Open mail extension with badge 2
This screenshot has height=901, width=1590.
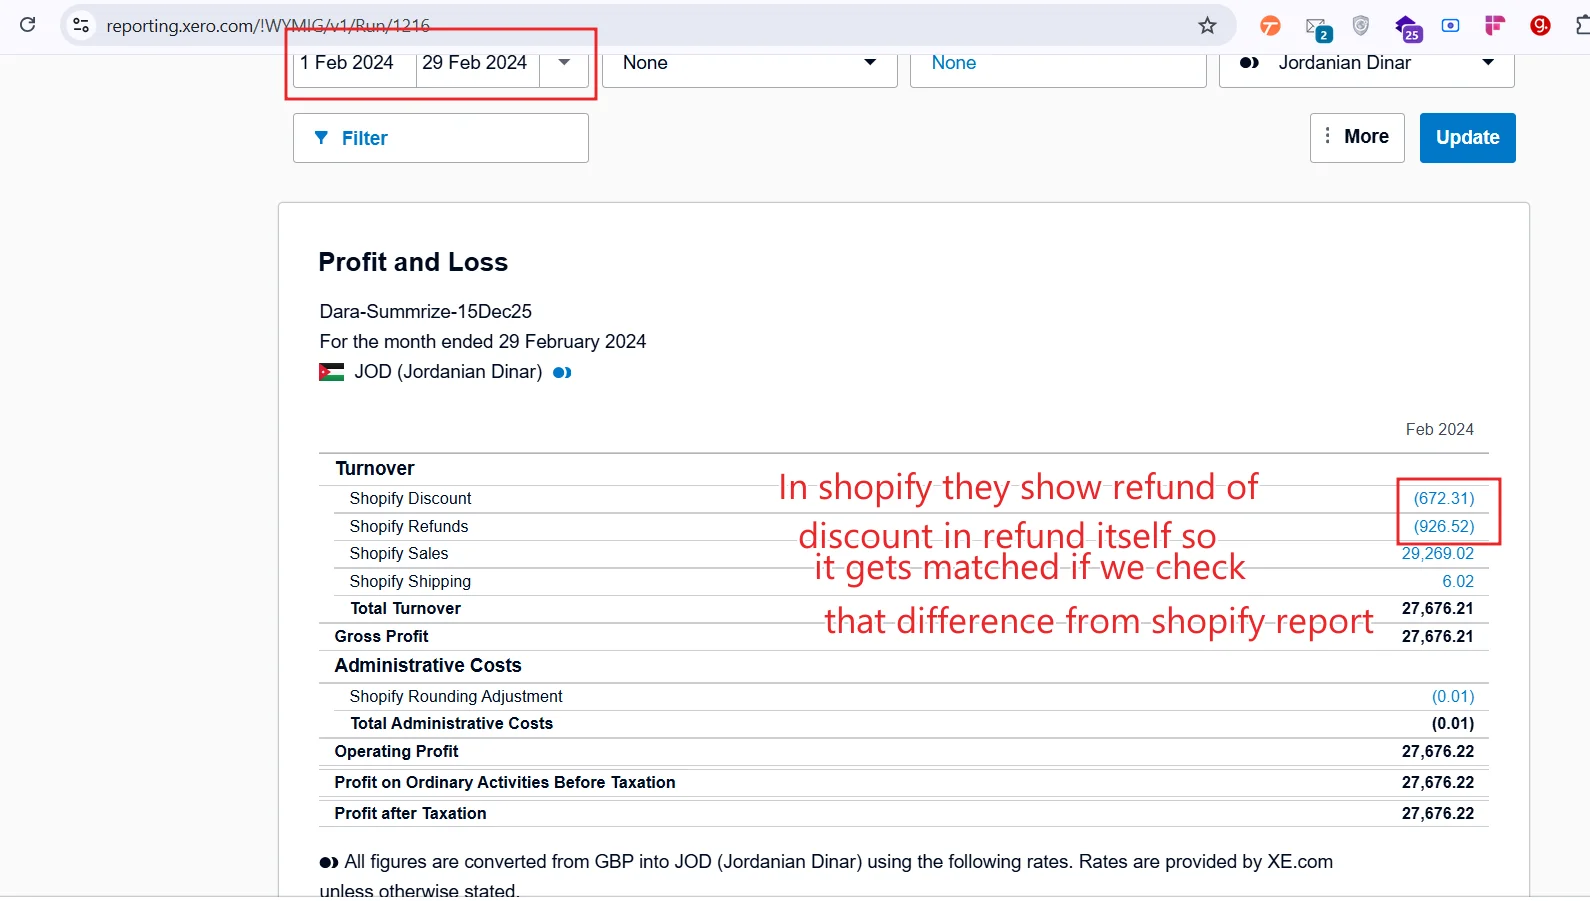coord(1318,27)
